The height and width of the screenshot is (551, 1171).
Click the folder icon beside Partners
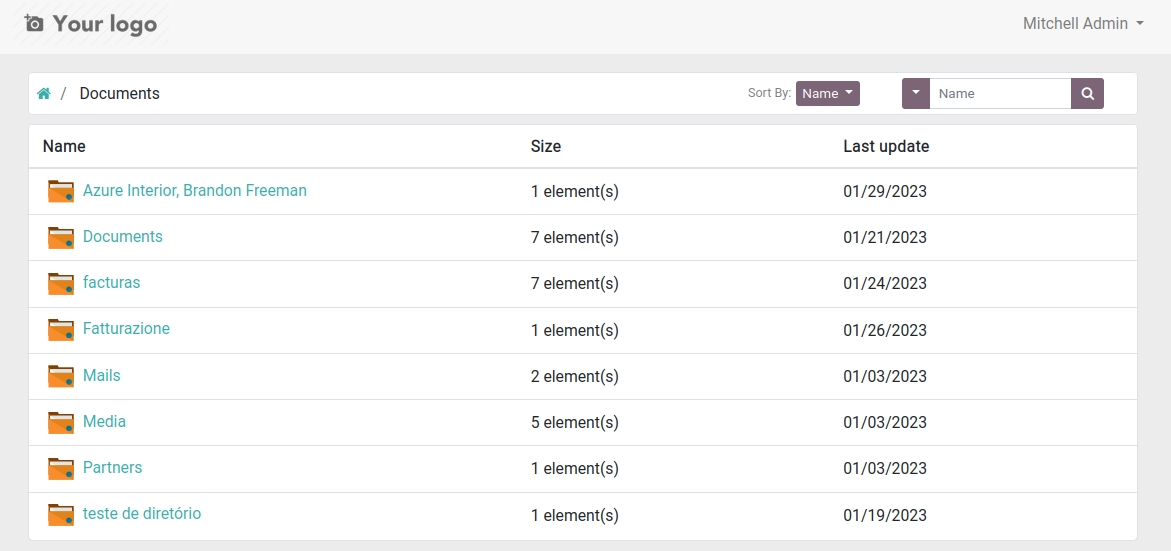click(x=61, y=468)
